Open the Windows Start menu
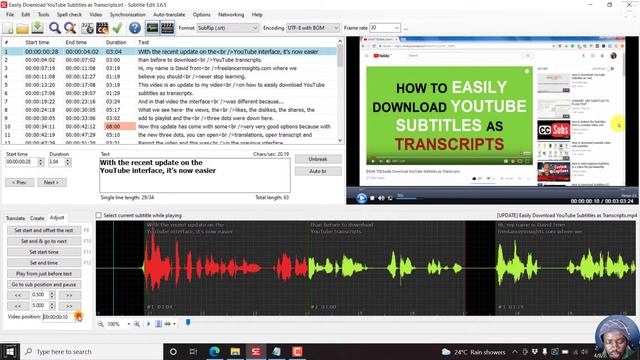640x360 pixels. point(10,351)
